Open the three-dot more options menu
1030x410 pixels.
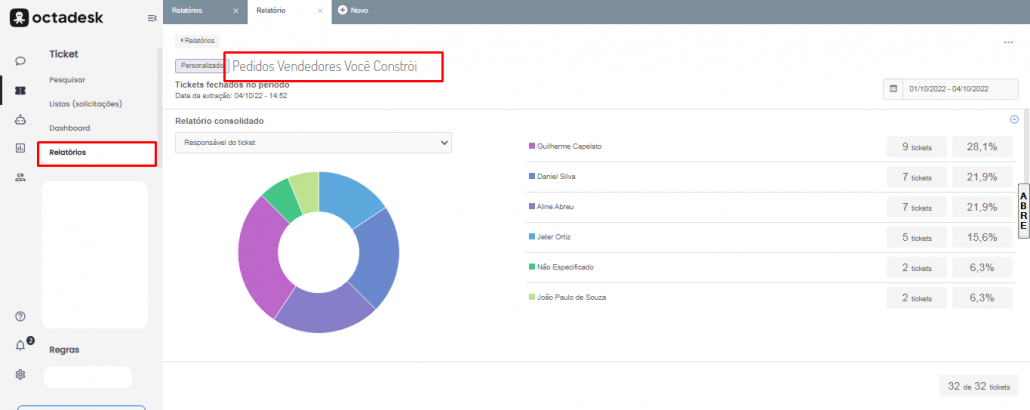point(1008,42)
